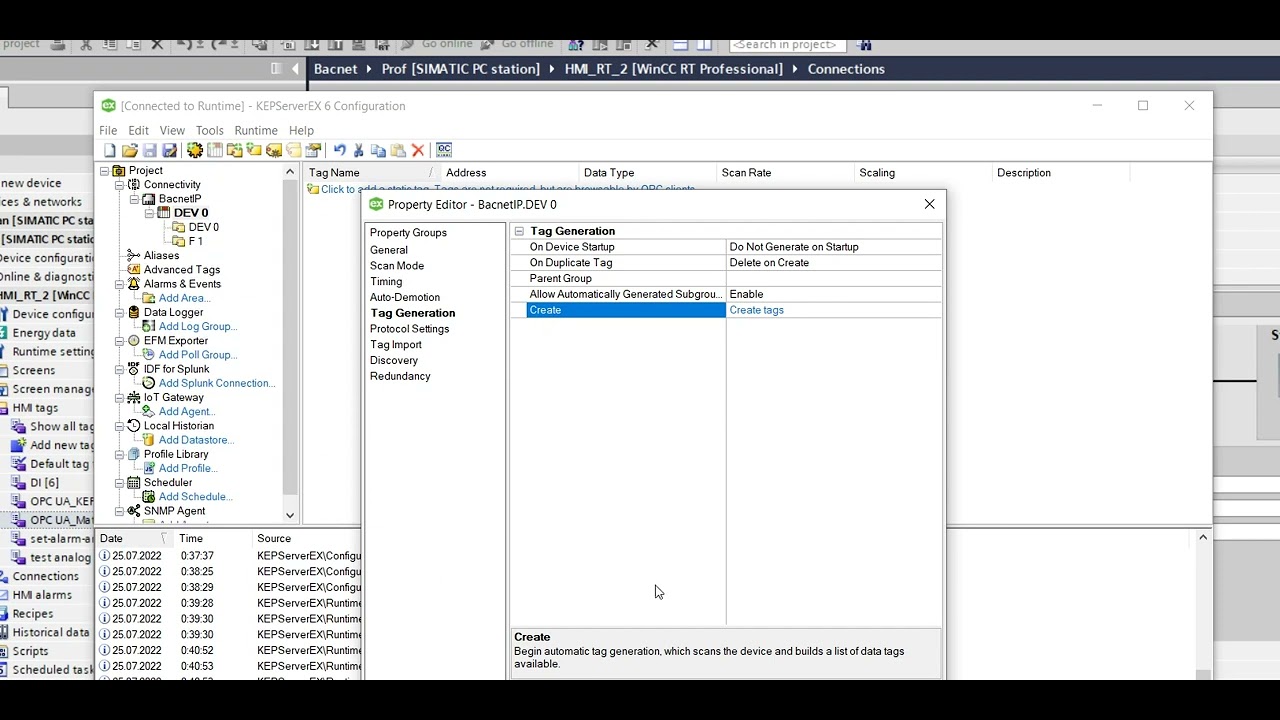Select the Aliases node in tree
Screen dimensions: 1280x720
coord(161,255)
